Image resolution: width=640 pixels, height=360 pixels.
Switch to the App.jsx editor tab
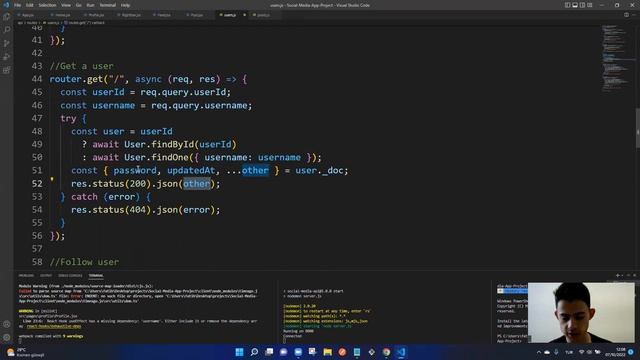[x=27, y=15]
